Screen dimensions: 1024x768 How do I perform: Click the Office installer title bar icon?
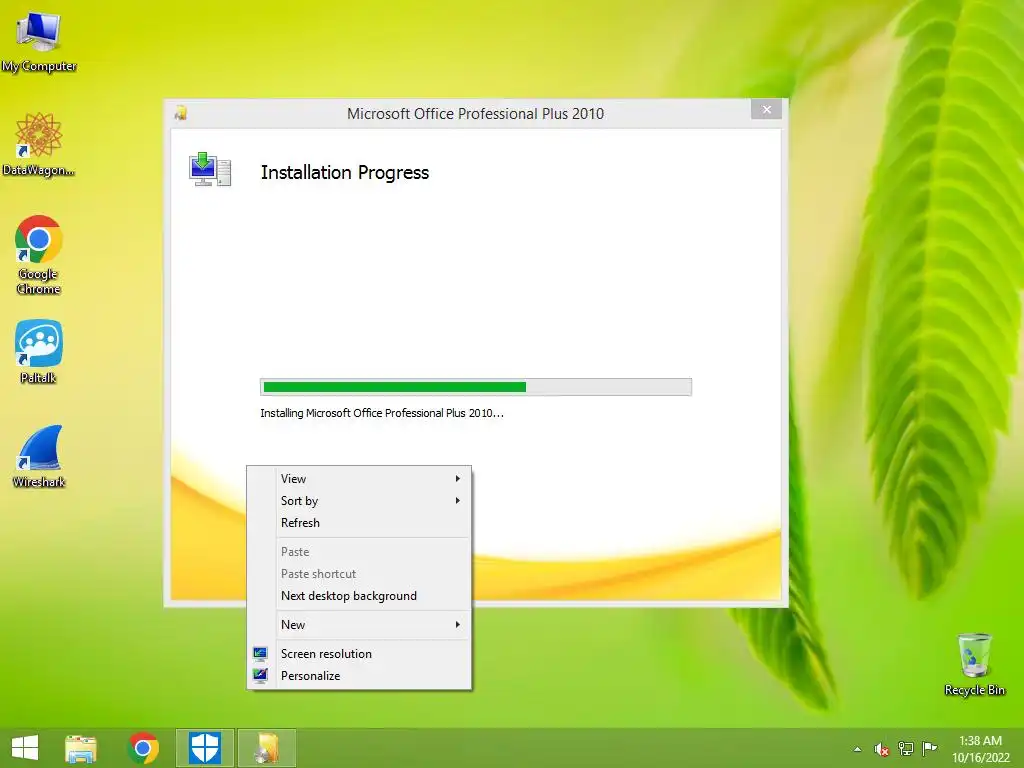point(181,113)
